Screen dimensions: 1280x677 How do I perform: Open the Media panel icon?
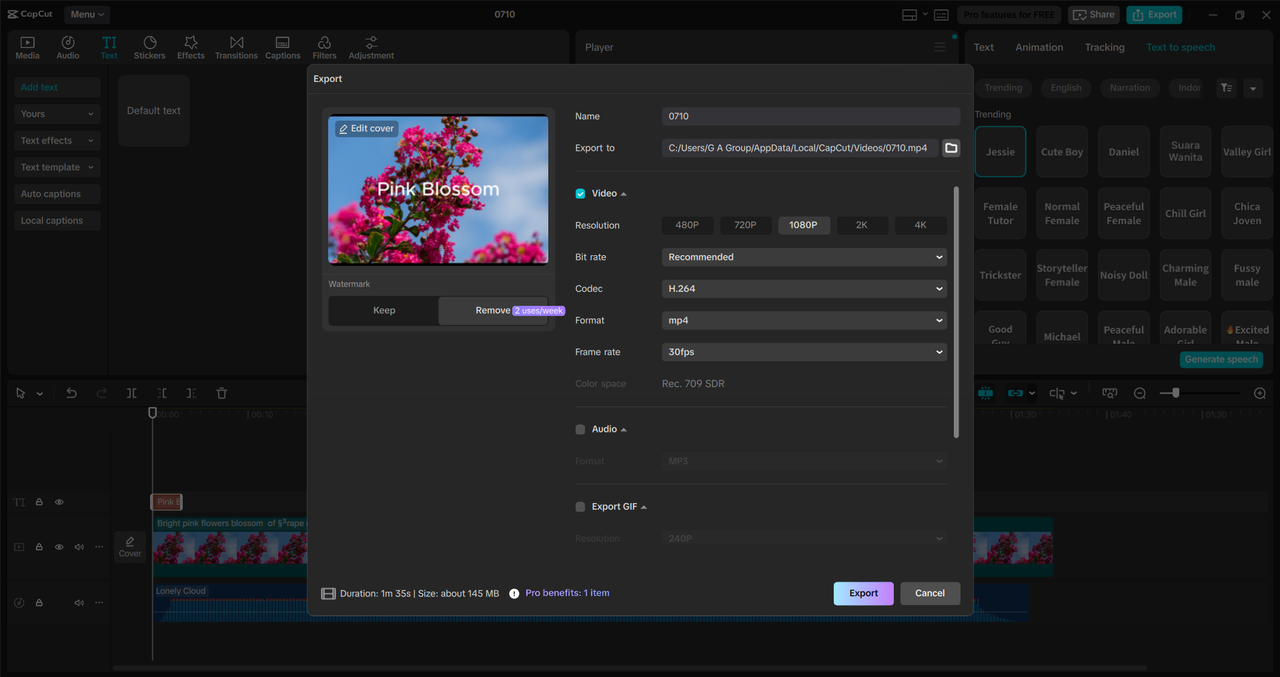point(27,47)
